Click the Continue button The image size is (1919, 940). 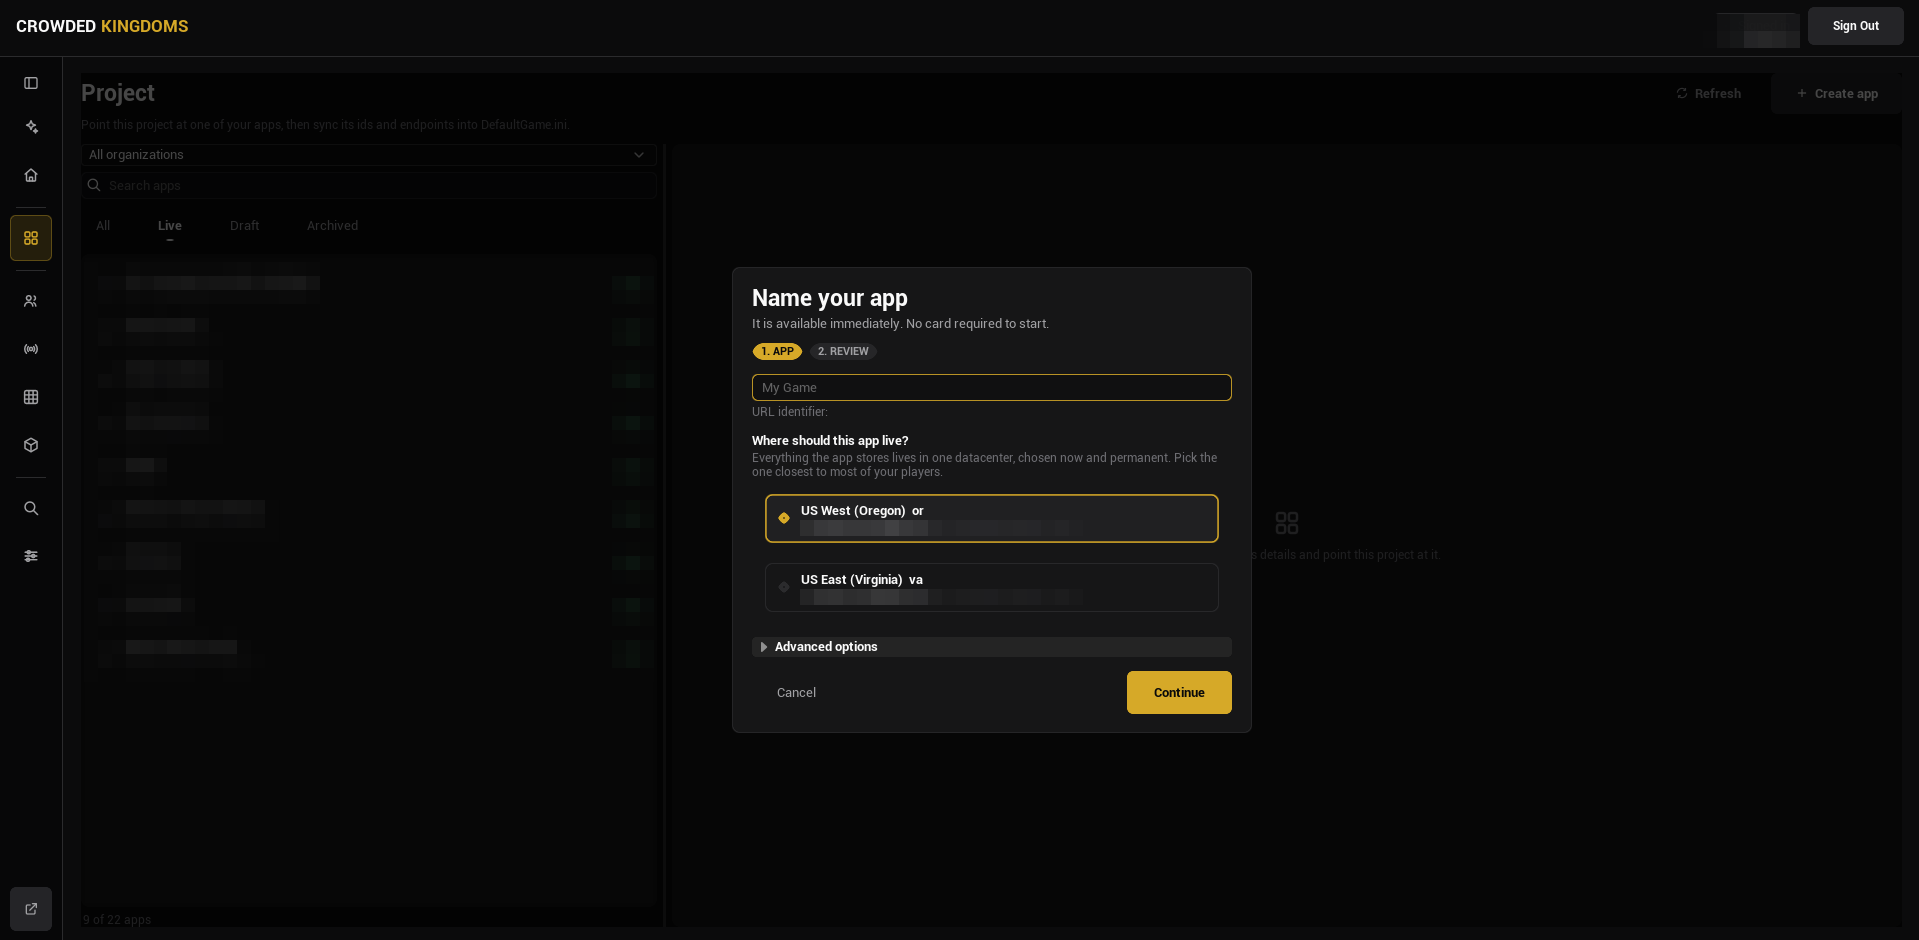(x=1179, y=692)
